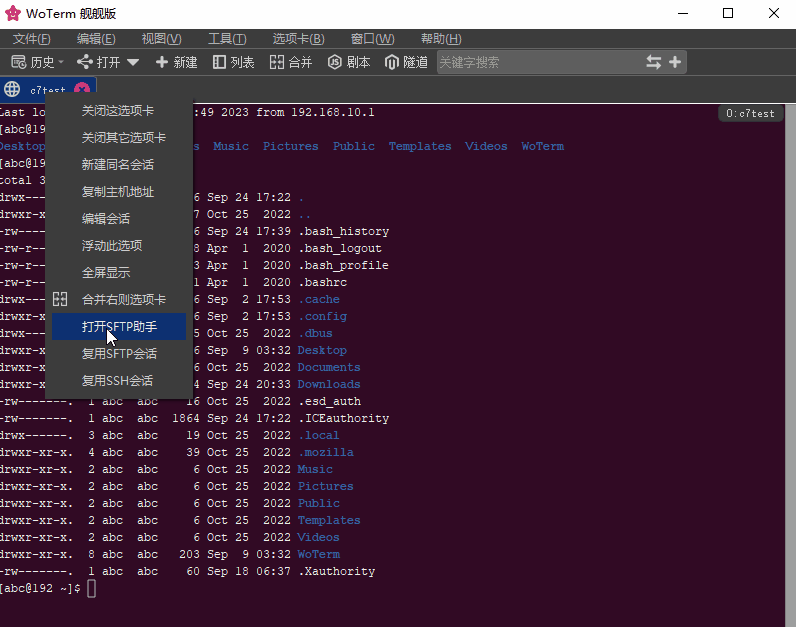Image resolution: width=796 pixels, height=627 pixels.
Task: Maximize the WoTerm window
Action: coord(728,14)
